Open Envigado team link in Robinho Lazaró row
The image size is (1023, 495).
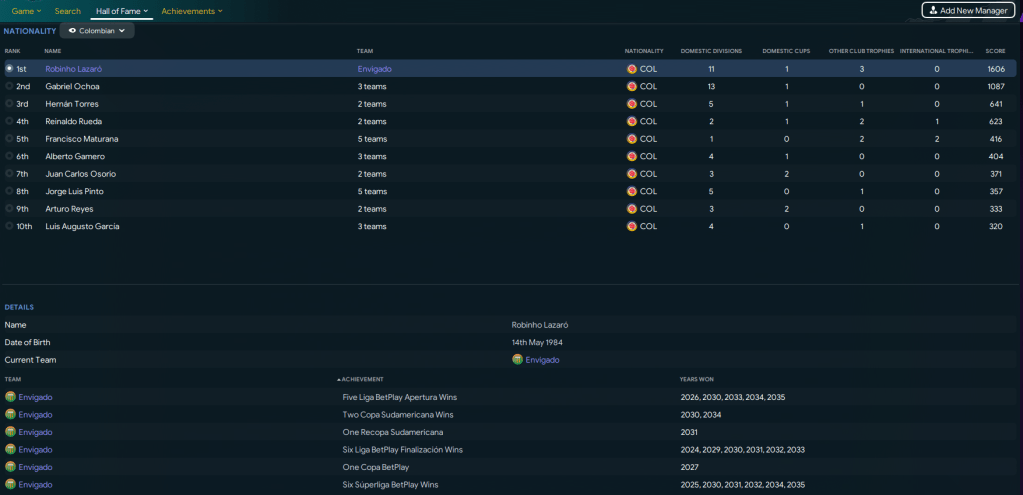[374, 69]
